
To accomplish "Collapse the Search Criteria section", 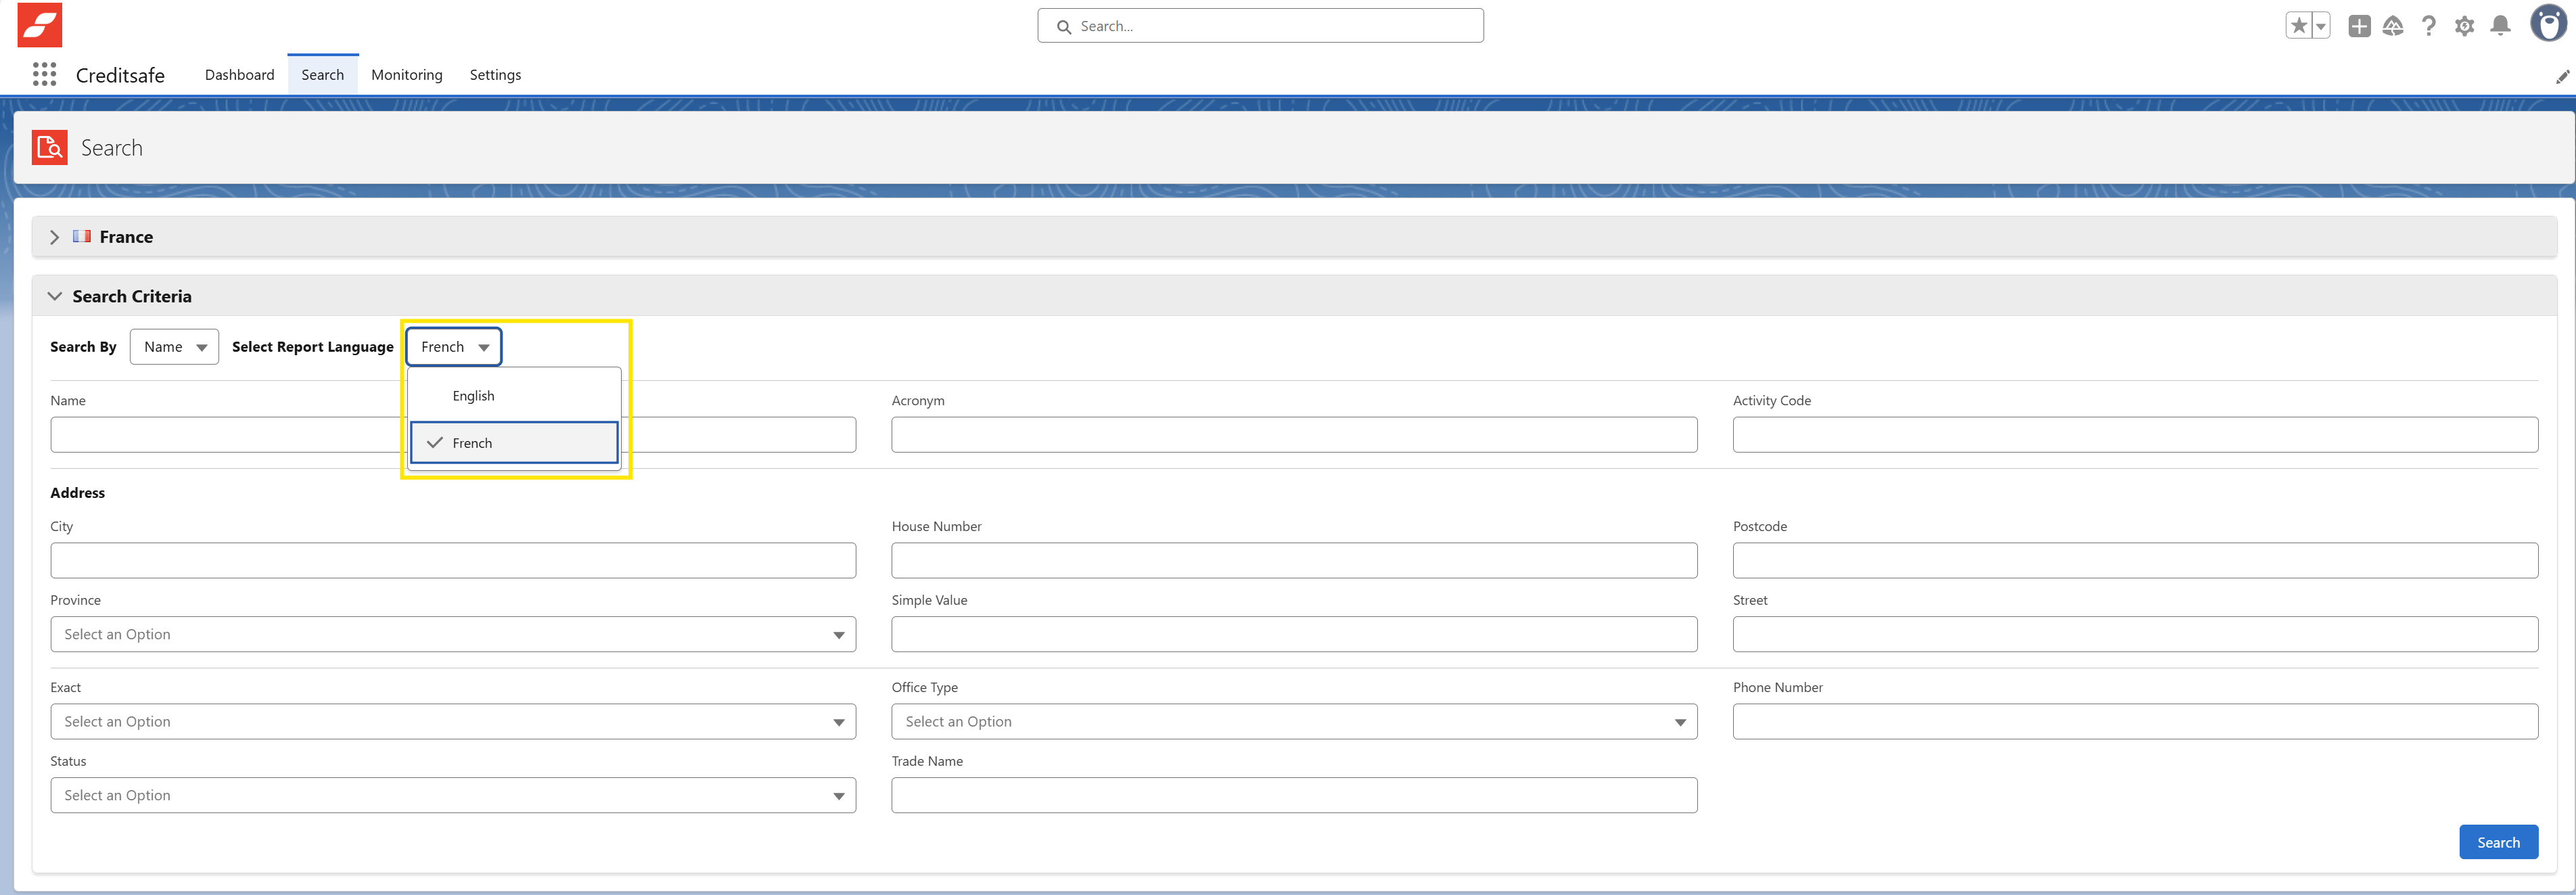I will coord(55,296).
